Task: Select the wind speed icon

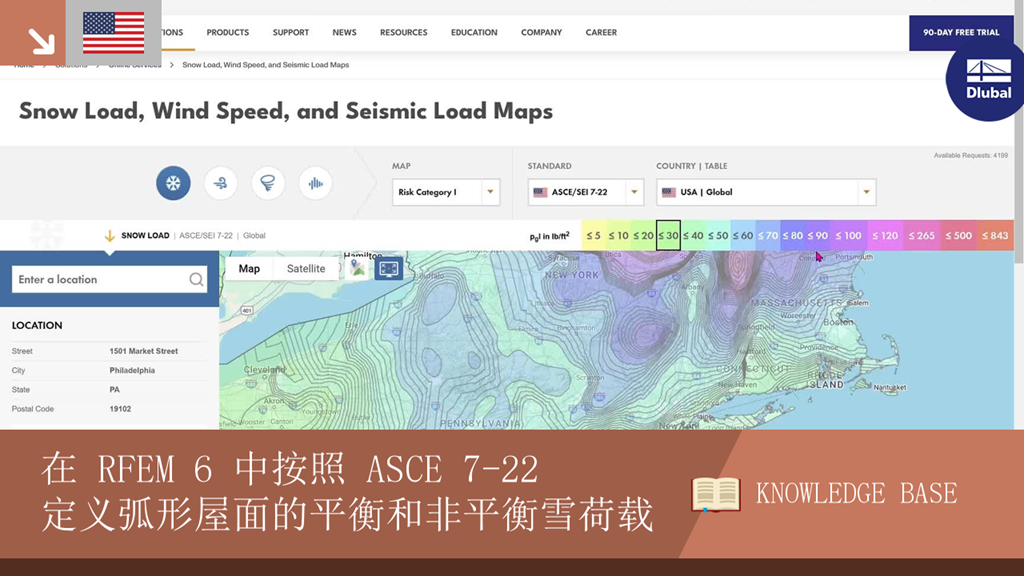Action: point(221,183)
